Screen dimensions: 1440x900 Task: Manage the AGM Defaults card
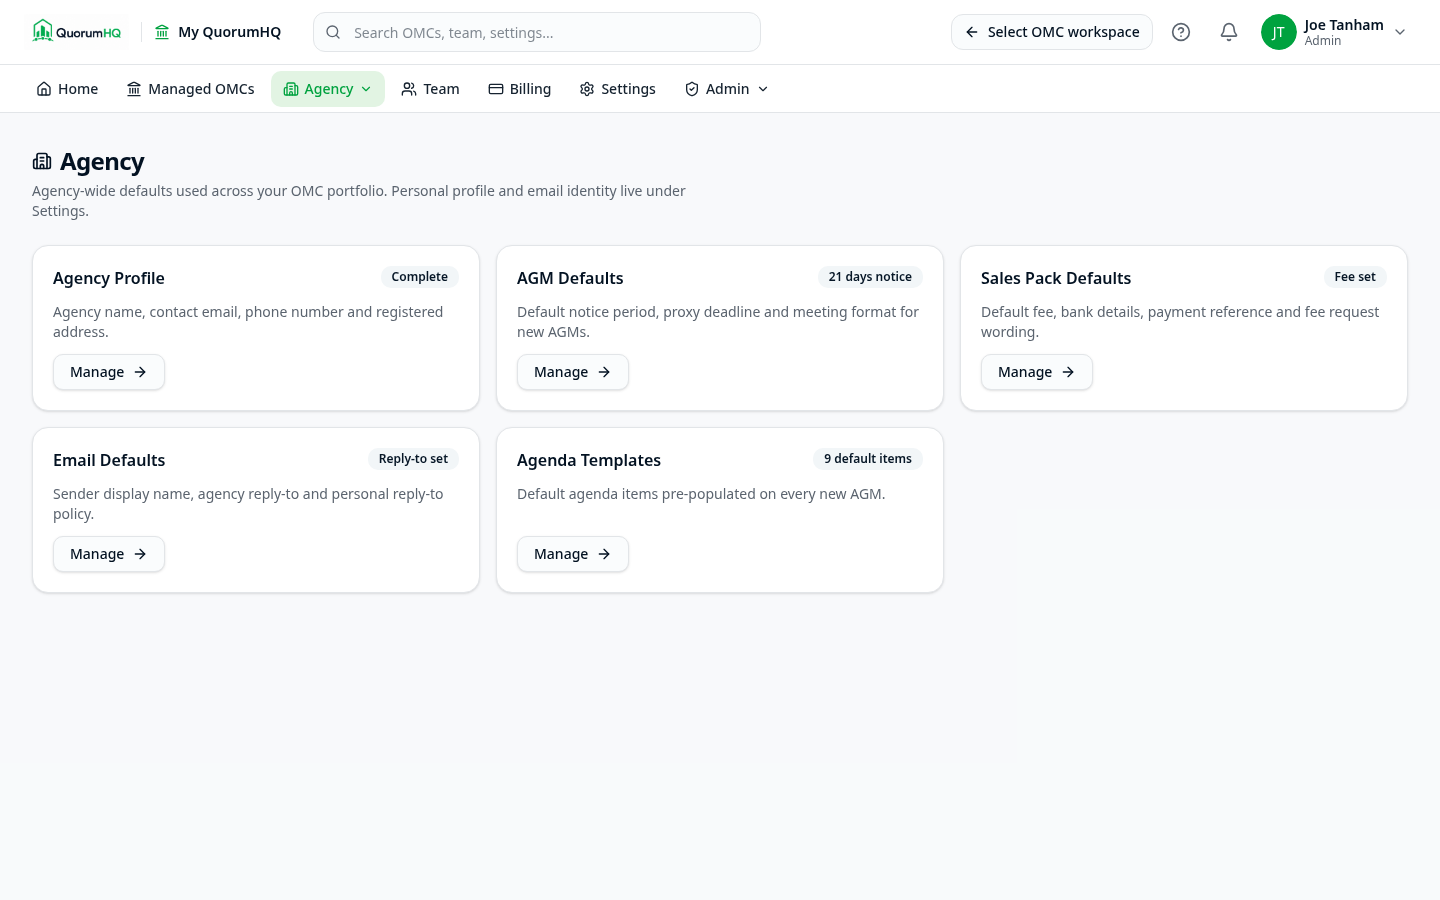573,372
